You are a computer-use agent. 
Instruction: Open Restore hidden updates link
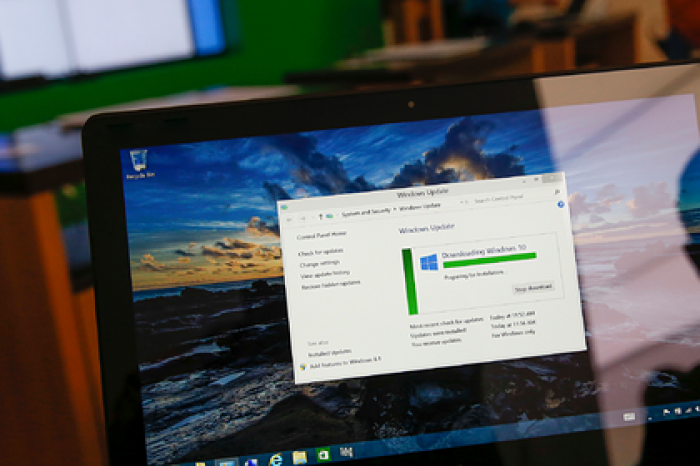tap(331, 284)
